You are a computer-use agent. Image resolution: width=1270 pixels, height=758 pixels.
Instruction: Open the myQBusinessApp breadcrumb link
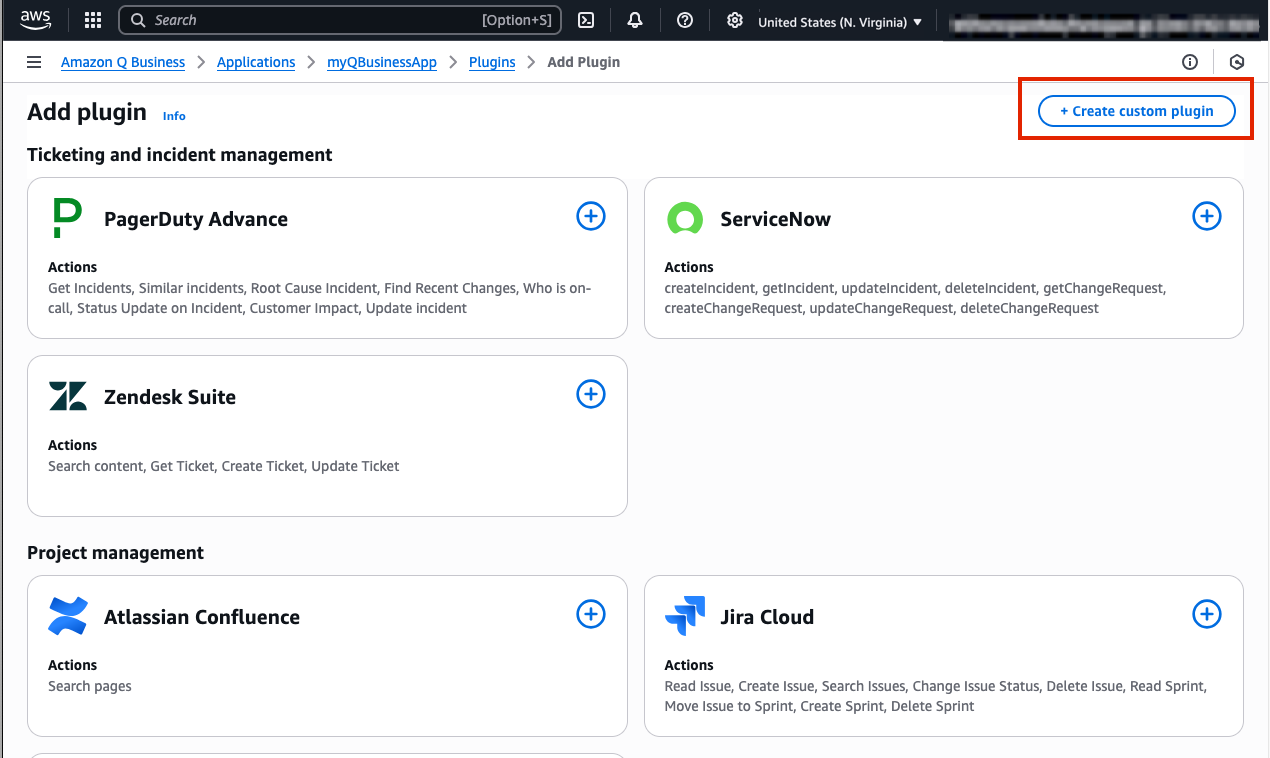pos(382,62)
